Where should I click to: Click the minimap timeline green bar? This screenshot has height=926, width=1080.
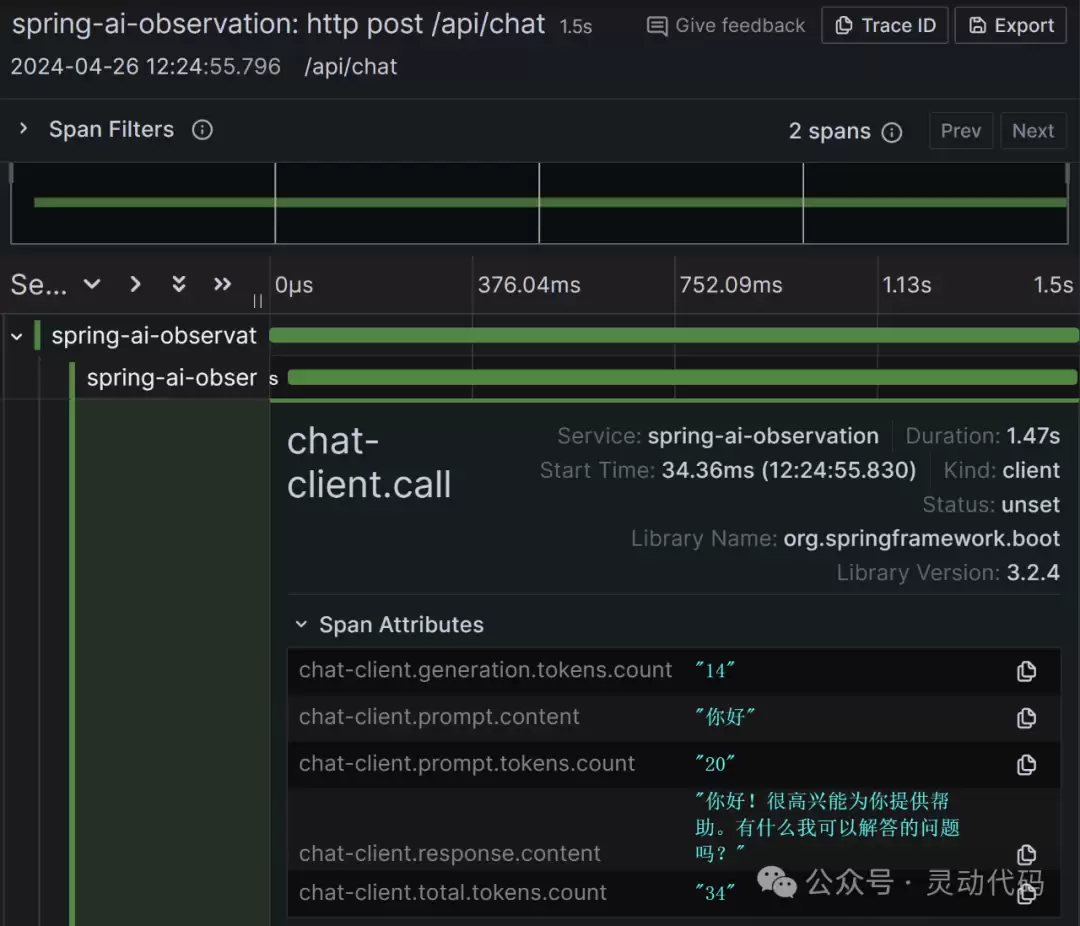(550, 203)
